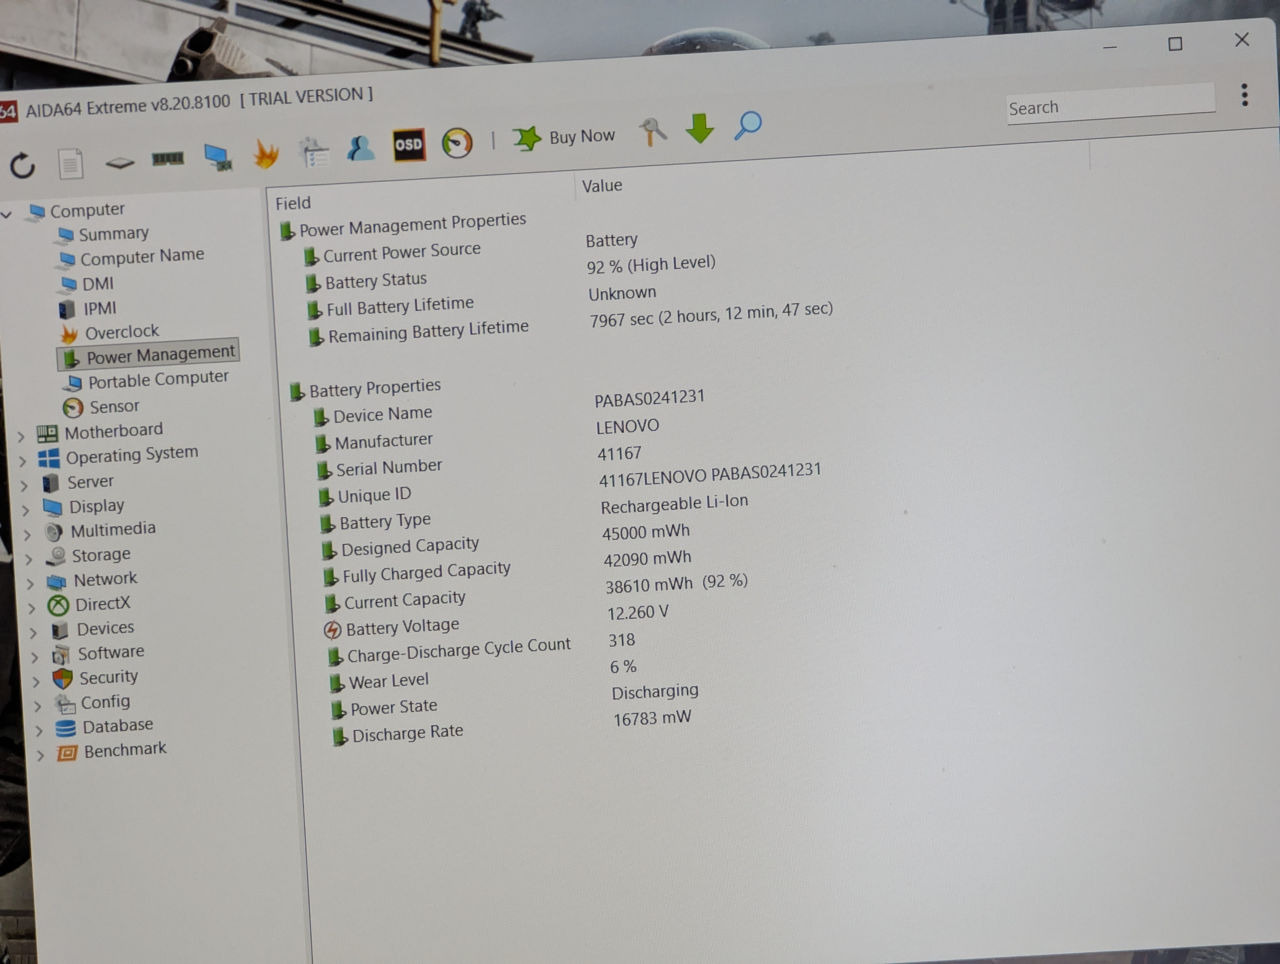Select Power Management in the tree
The image size is (1280, 964).
149,355
